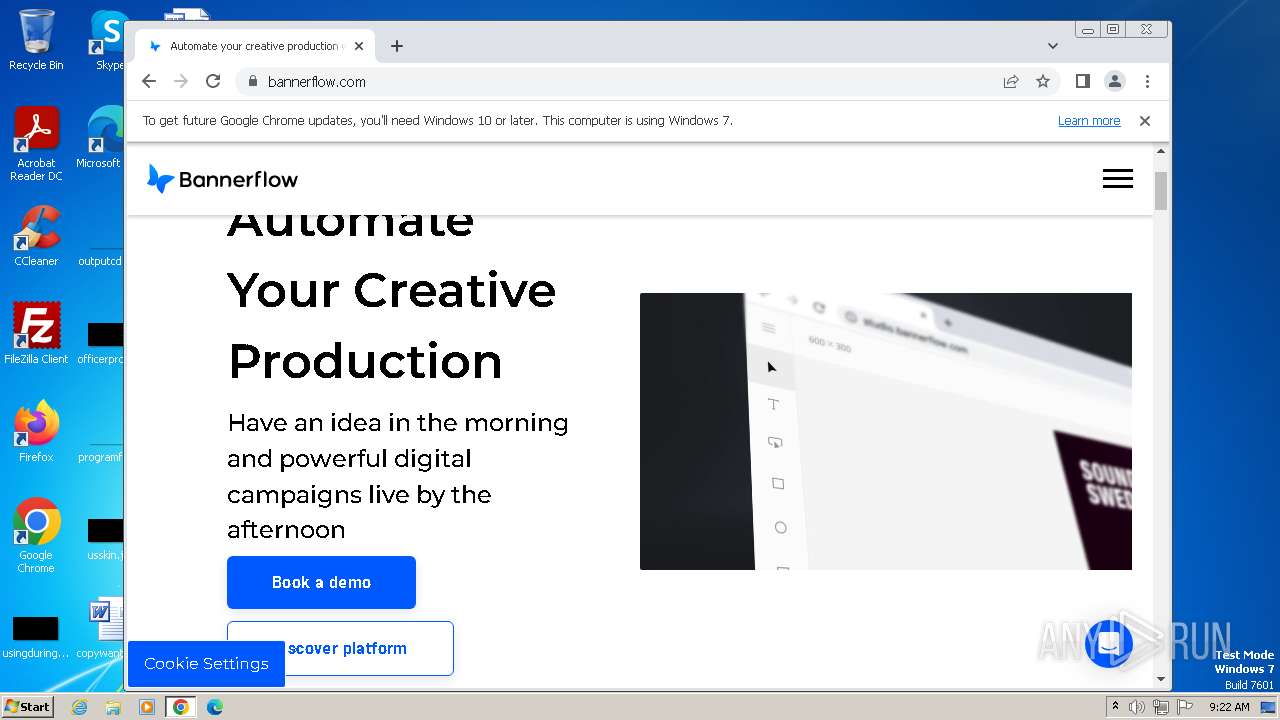Screen dimensions: 1280x720
Task: Click the Chrome forward arrow
Action: point(181,82)
